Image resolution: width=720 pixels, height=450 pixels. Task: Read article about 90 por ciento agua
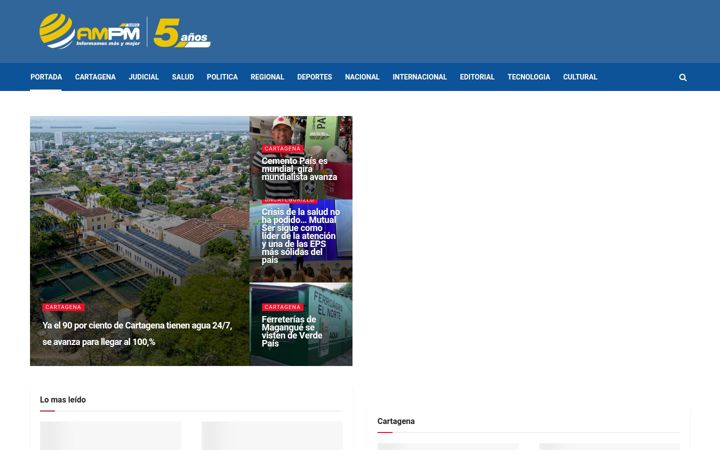pos(137,334)
